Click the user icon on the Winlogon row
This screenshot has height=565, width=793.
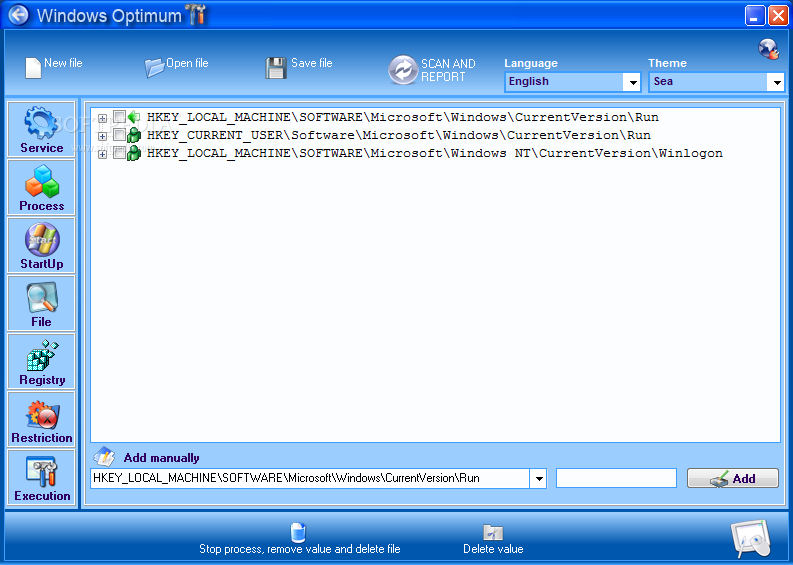pos(134,153)
